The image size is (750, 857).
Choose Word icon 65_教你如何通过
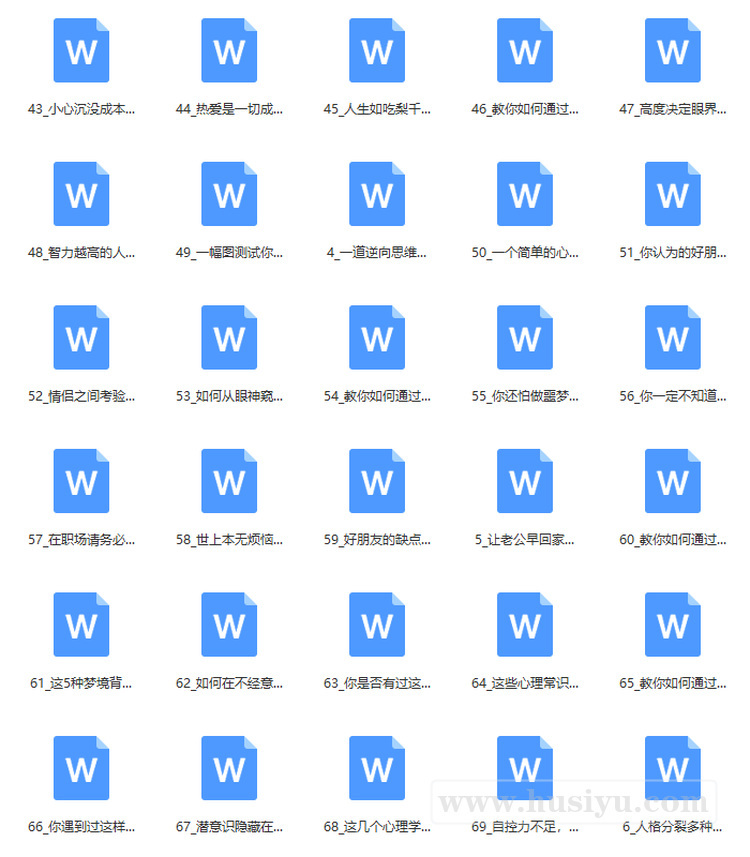click(x=673, y=625)
